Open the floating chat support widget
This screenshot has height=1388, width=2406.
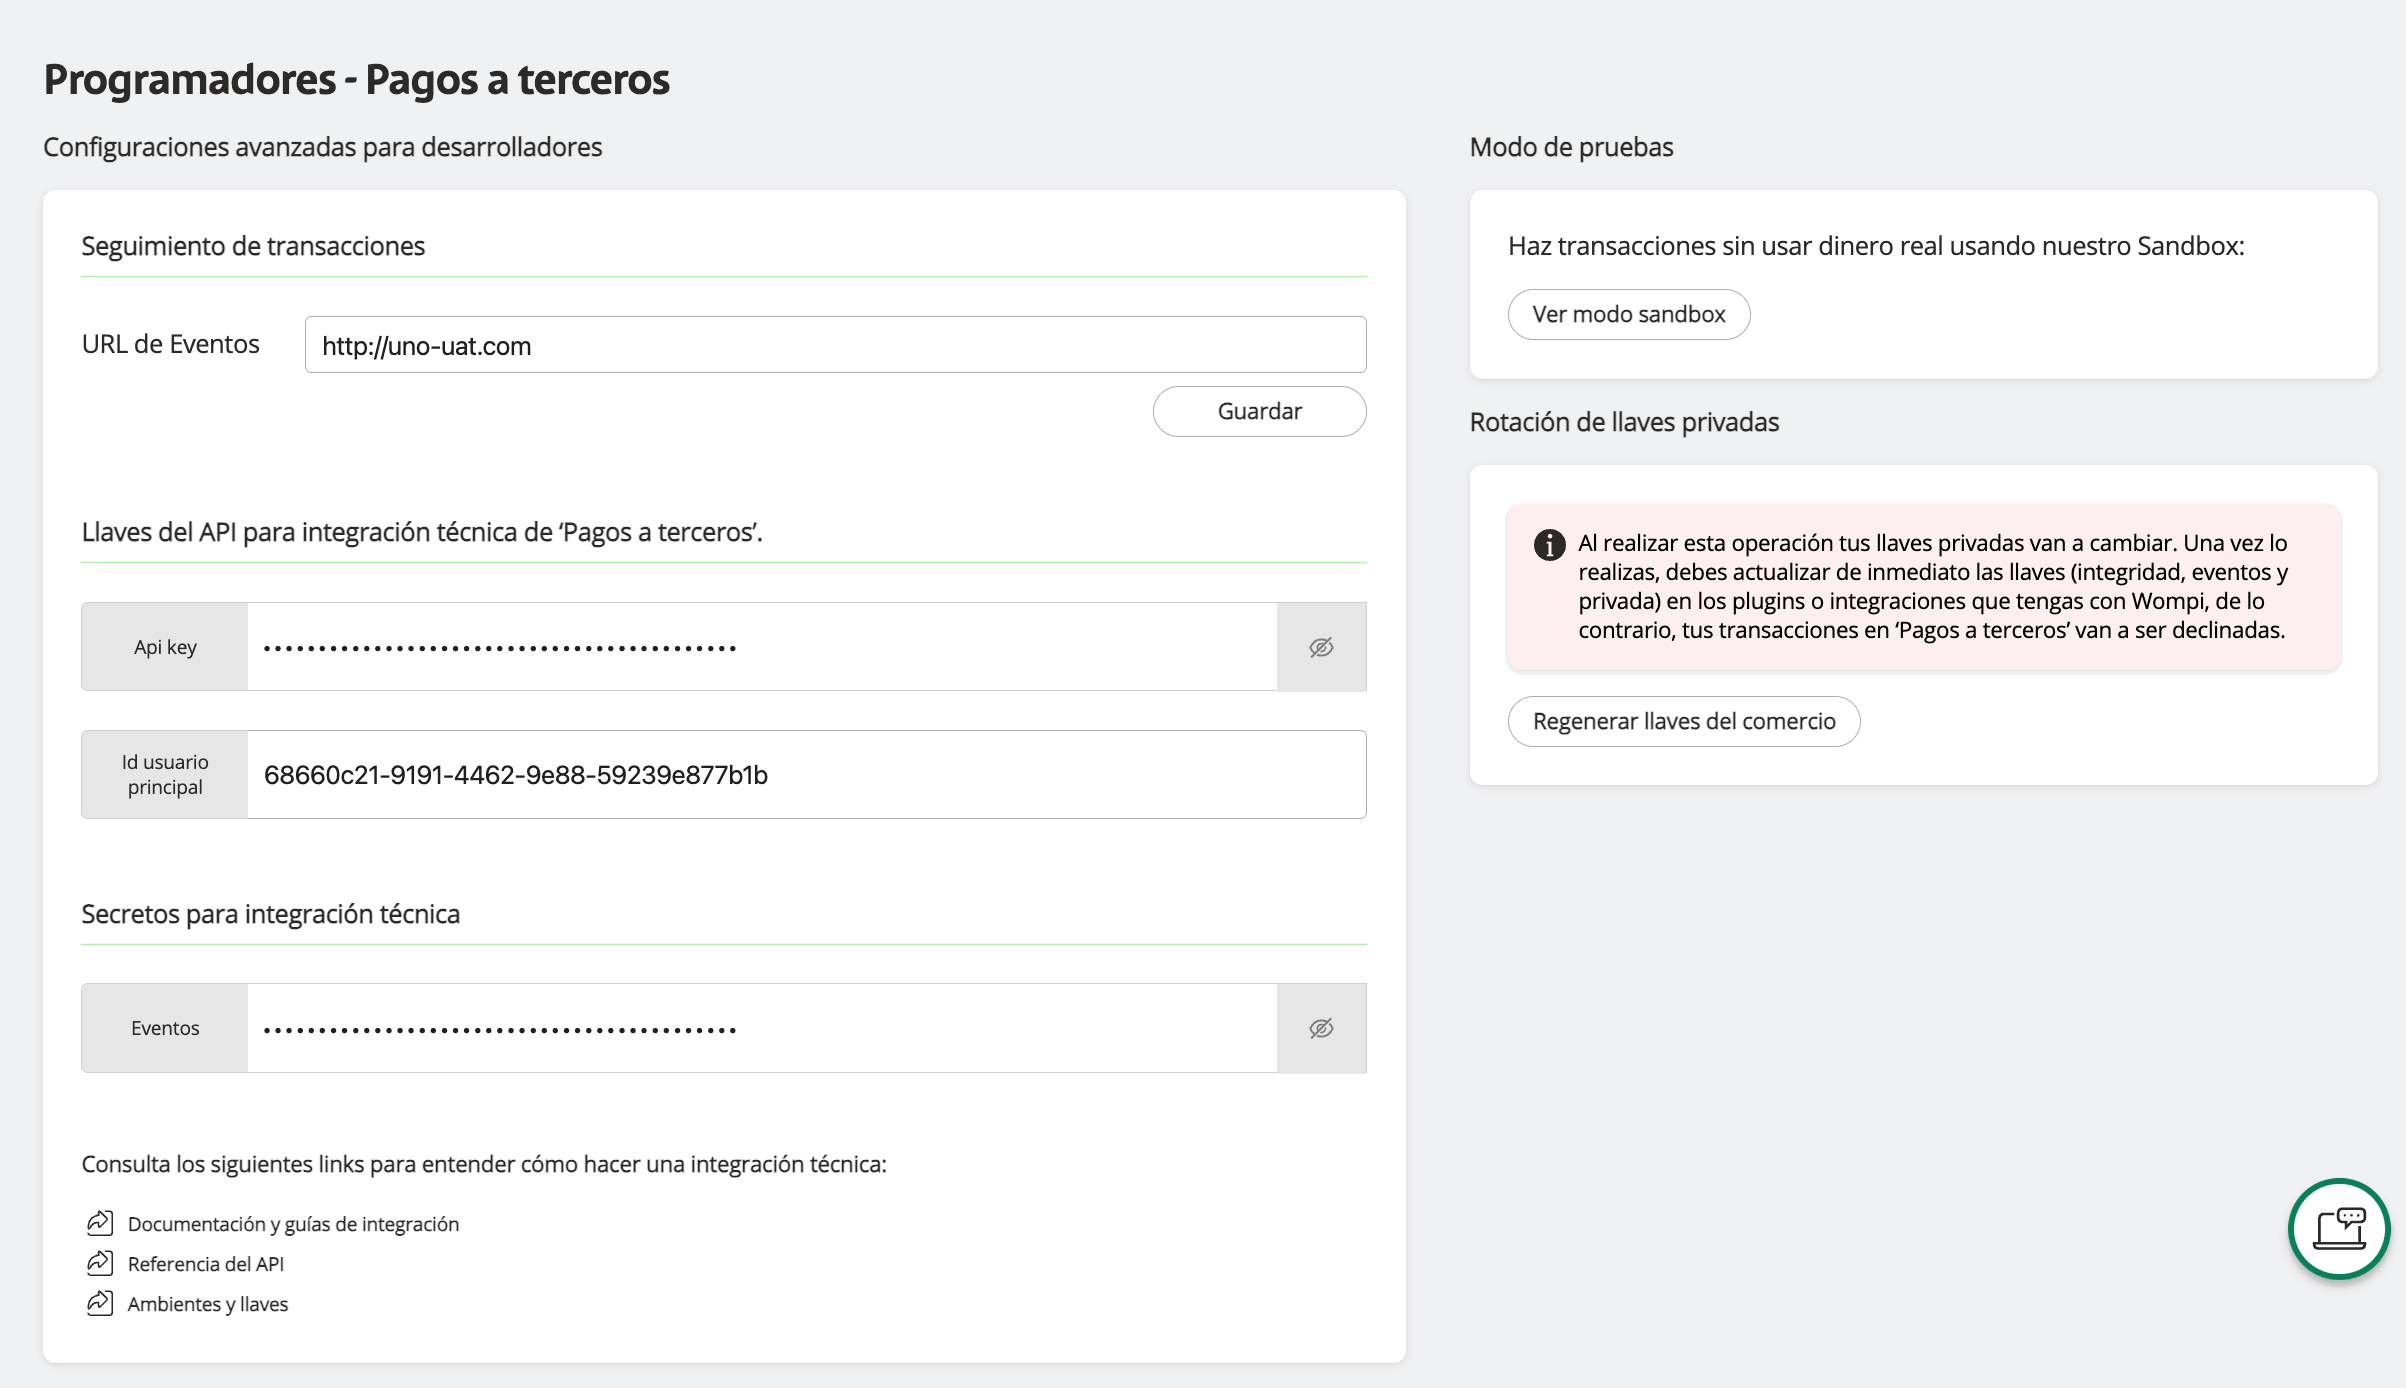(2339, 1229)
